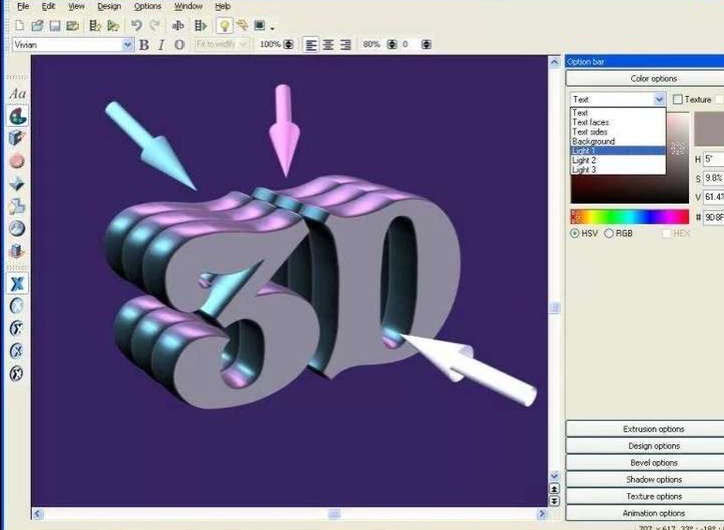Open the arrow beside the display screen icon
This screenshot has width=724, height=530.
(272, 28)
